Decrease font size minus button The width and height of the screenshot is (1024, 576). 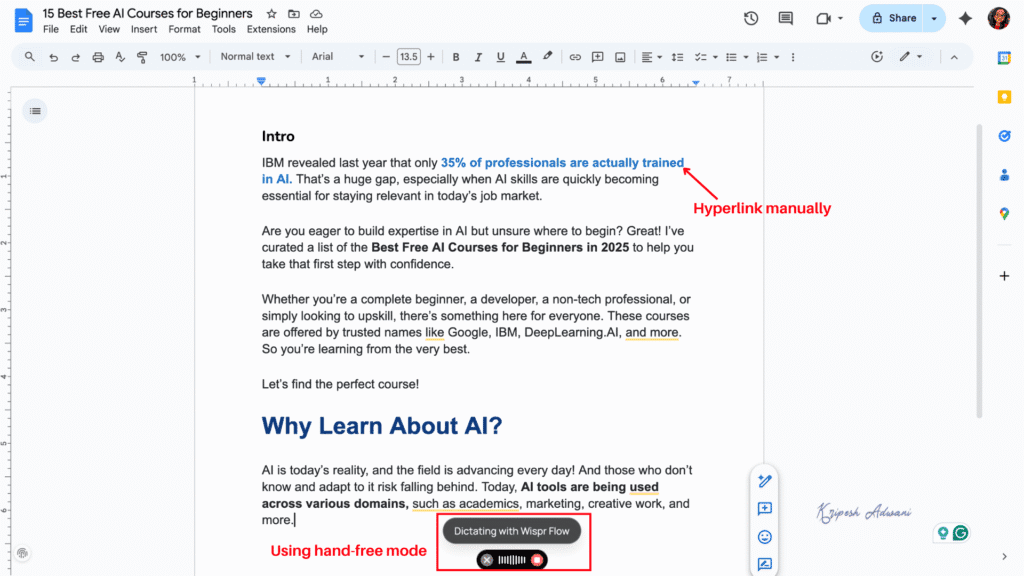tap(386, 57)
